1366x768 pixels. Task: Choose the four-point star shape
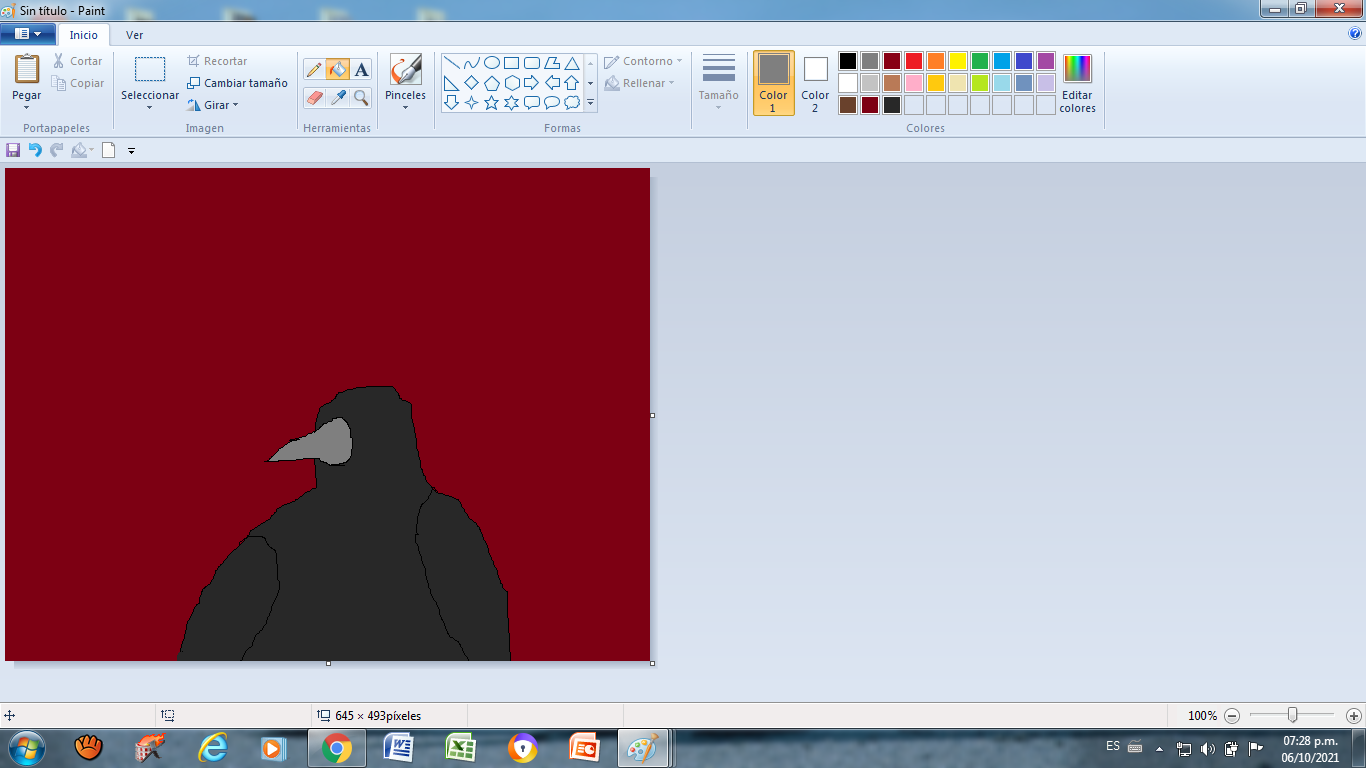[471, 102]
